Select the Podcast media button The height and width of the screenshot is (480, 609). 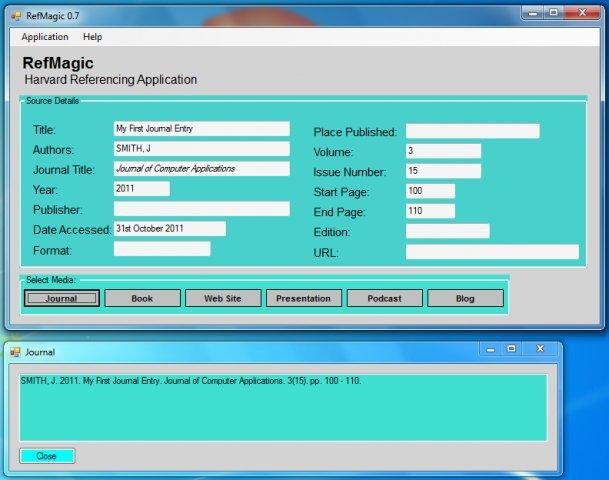point(385,298)
